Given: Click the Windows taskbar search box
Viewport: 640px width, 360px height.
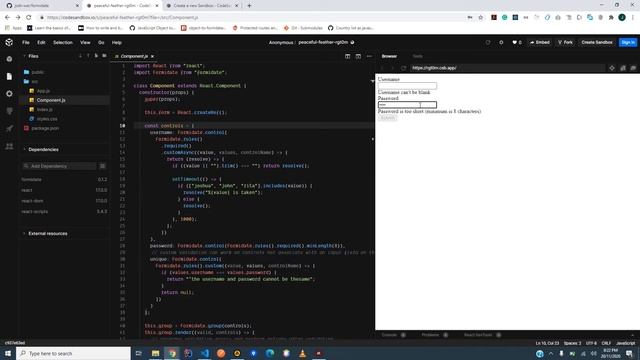Looking at the screenshot, I should (x=73, y=353).
